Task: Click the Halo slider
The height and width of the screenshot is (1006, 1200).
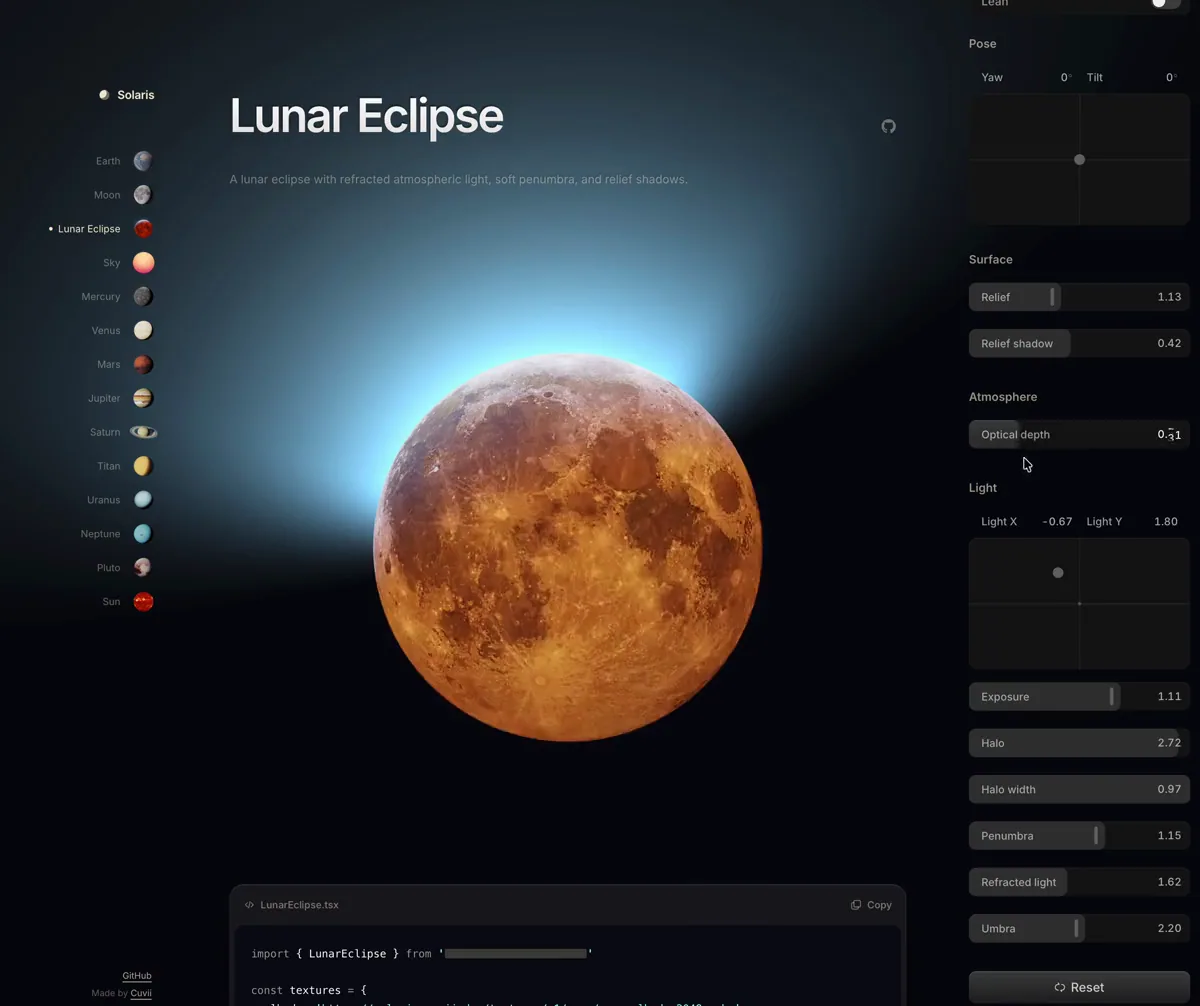Action: click(x=1079, y=743)
